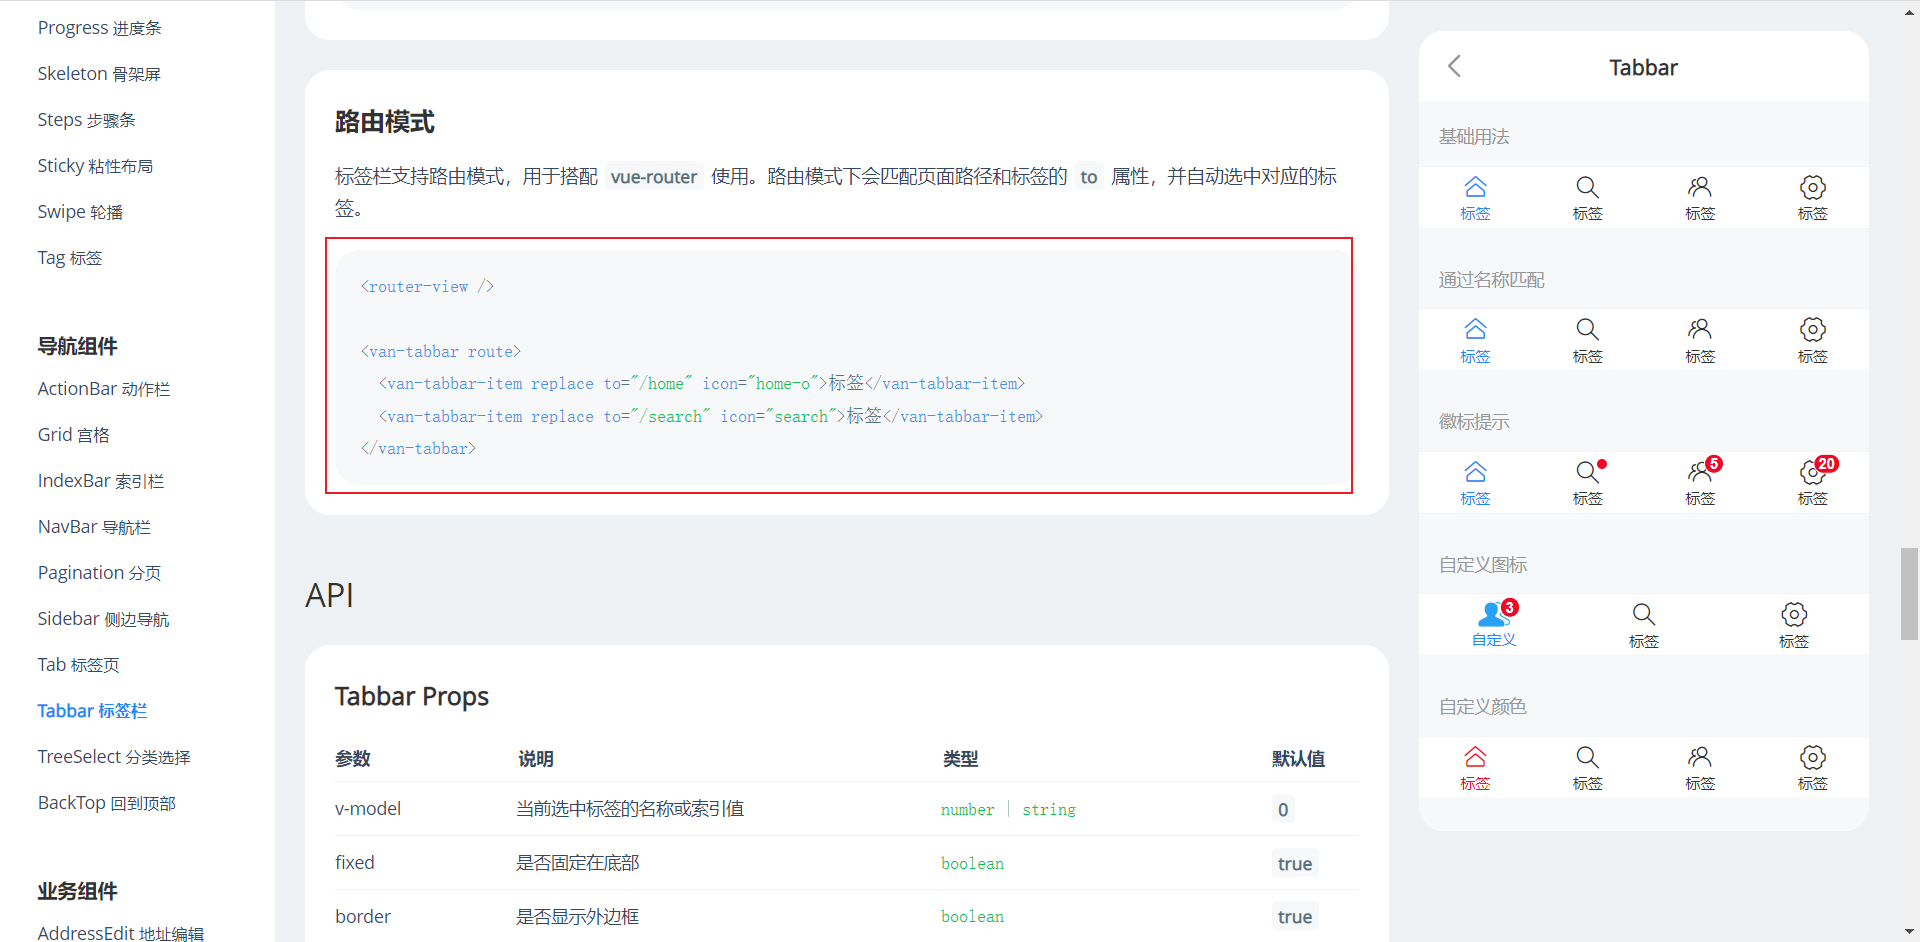Image resolution: width=1920 pixels, height=942 pixels.
Task: Open Tag 标签 docs page
Action: pyautogui.click(x=70, y=258)
